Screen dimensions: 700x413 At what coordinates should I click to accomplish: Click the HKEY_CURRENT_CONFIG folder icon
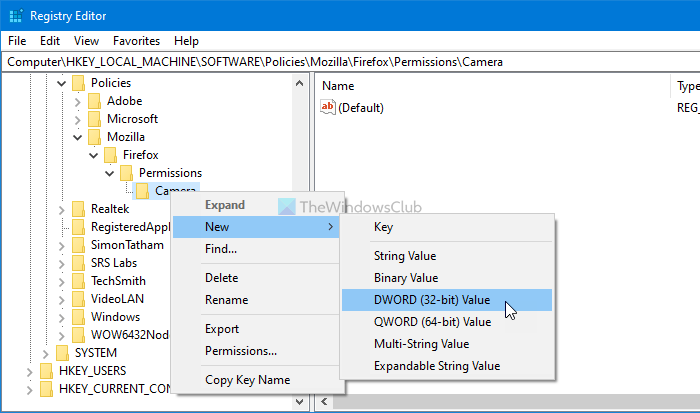tap(46, 389)
